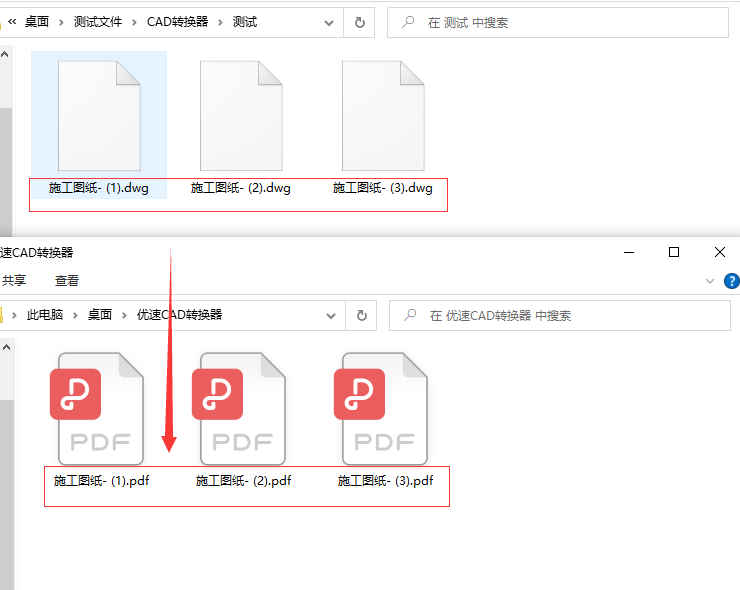740x590 pixels.
Task: Refresh the 优速CAD转换器 folder window
Action: 362,315
